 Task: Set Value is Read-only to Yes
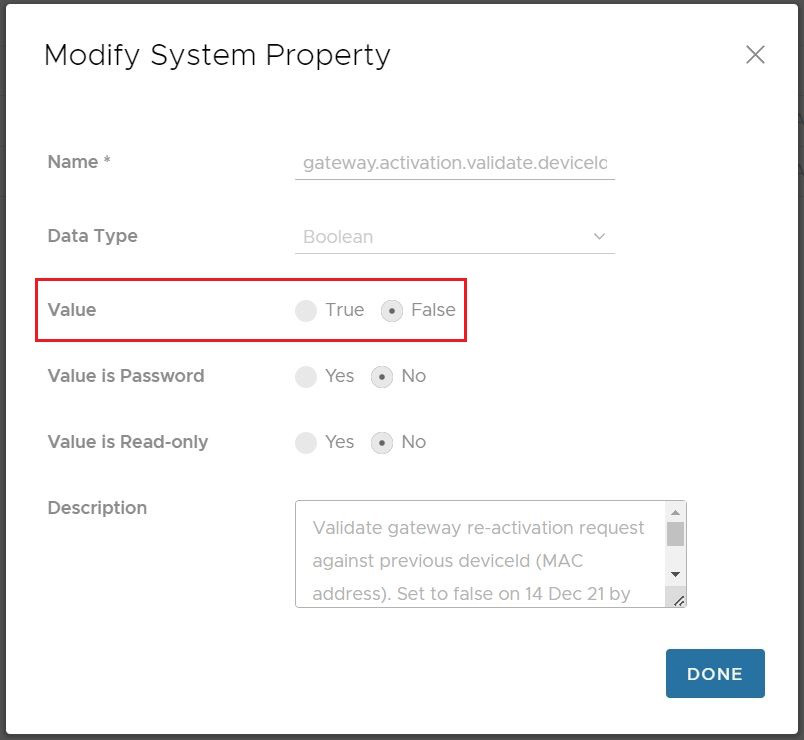(307, 443)
